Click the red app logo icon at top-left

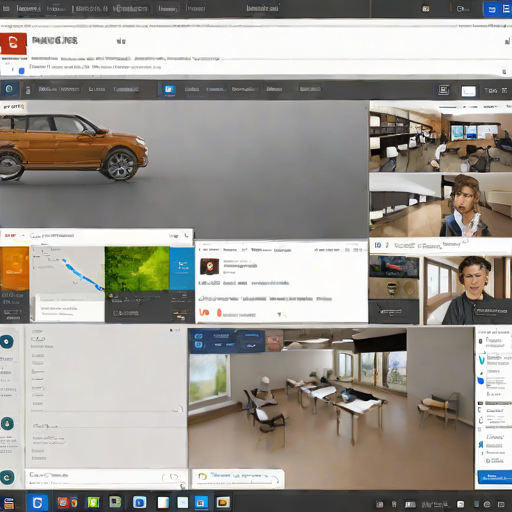(13, 43)
